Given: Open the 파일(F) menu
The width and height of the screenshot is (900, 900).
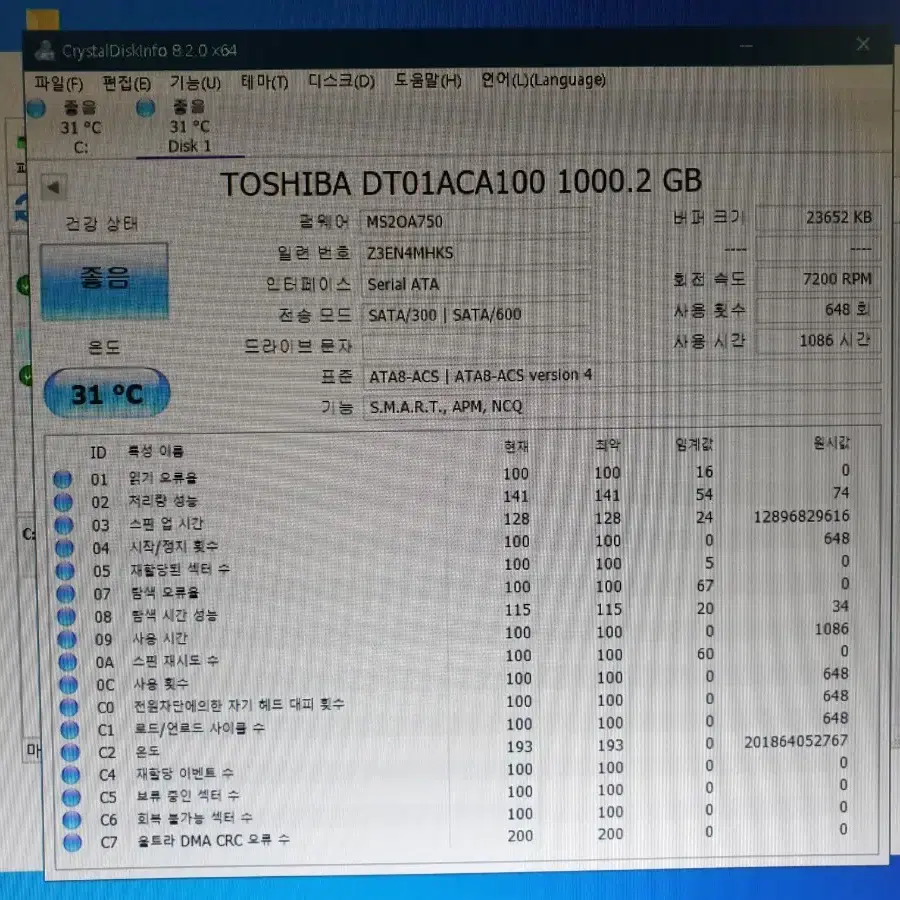Looking at the screenshot, I should [x=59, y=84].
